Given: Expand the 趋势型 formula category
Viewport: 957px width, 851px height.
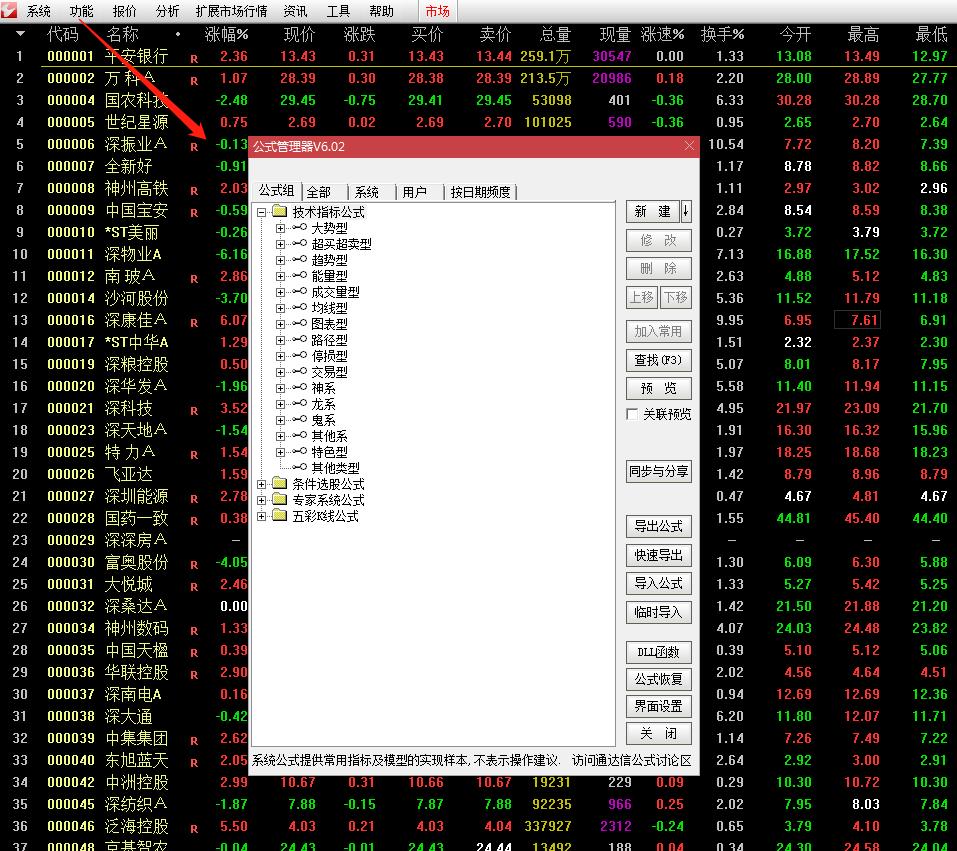Looking at the screenshot, I should point(278,261).
